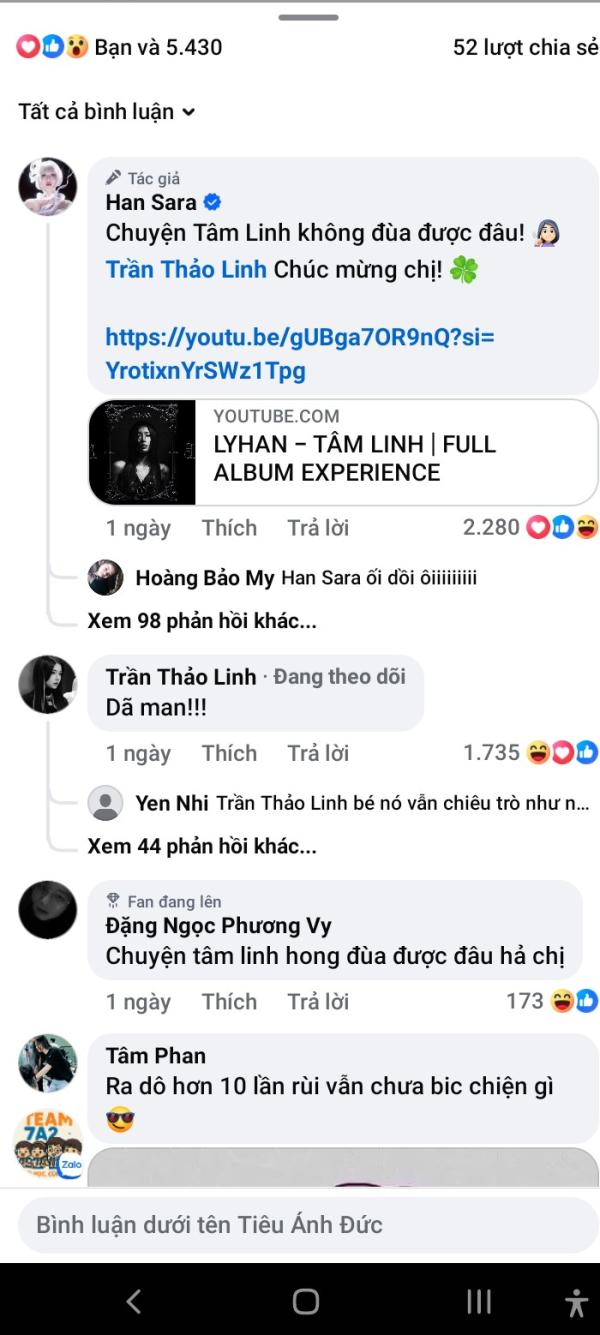600x1335 pixels.
Task: Go back using the Android back arrow
Action: (x=133, y=1301)
